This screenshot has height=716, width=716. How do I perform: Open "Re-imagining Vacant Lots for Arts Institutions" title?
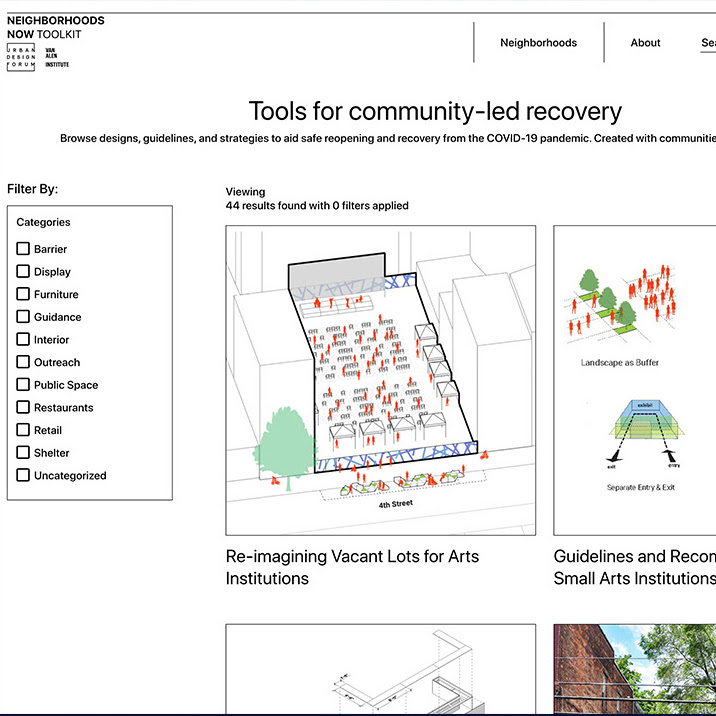point(352,567)
